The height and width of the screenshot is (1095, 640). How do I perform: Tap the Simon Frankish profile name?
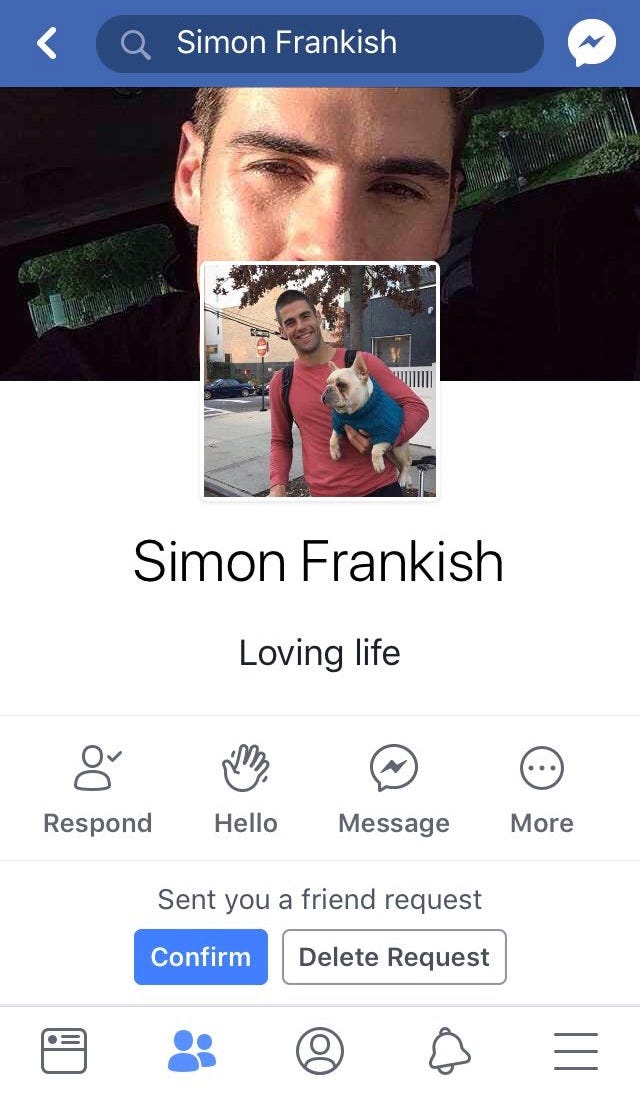[x=319, y=561]
